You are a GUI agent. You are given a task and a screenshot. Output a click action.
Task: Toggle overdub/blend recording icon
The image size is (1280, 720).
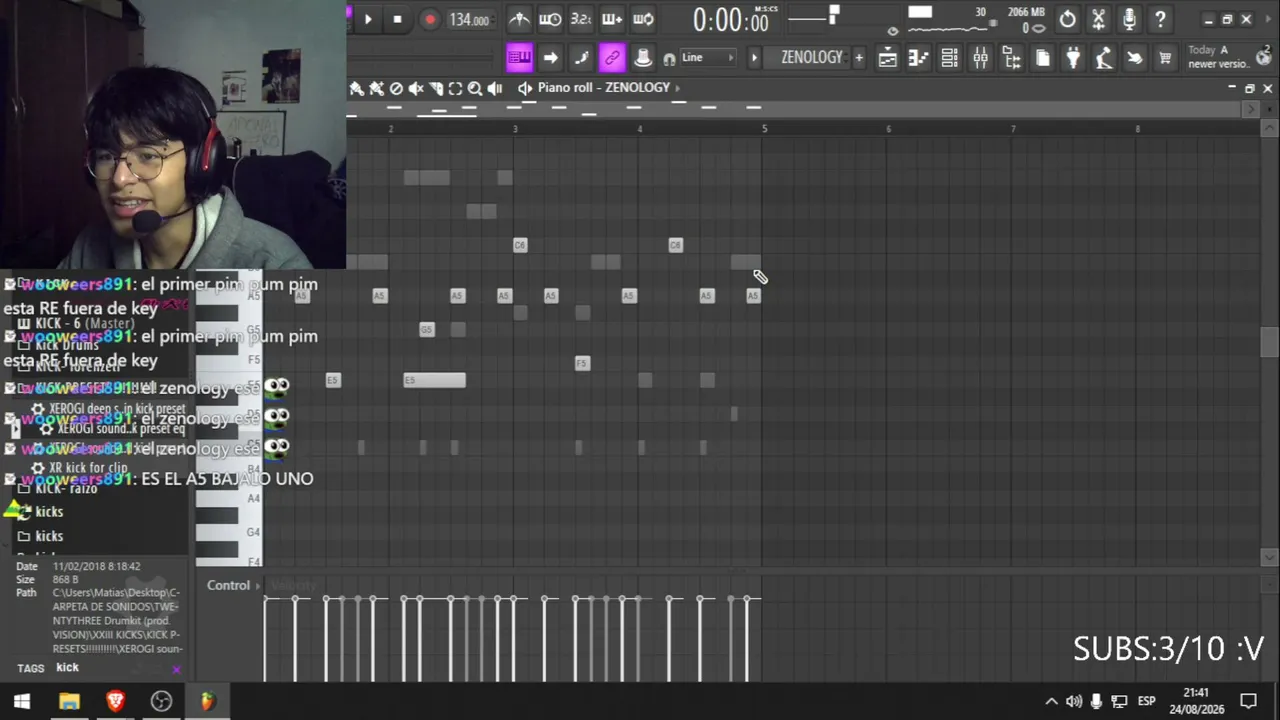612,19
